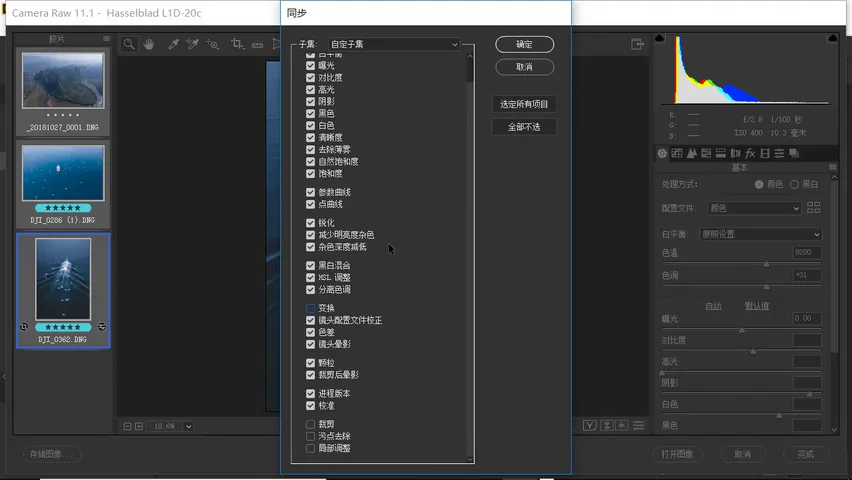Select the Zoom tool in Camera Raw toolbar

pyautogui.click(x=129, y=44)
